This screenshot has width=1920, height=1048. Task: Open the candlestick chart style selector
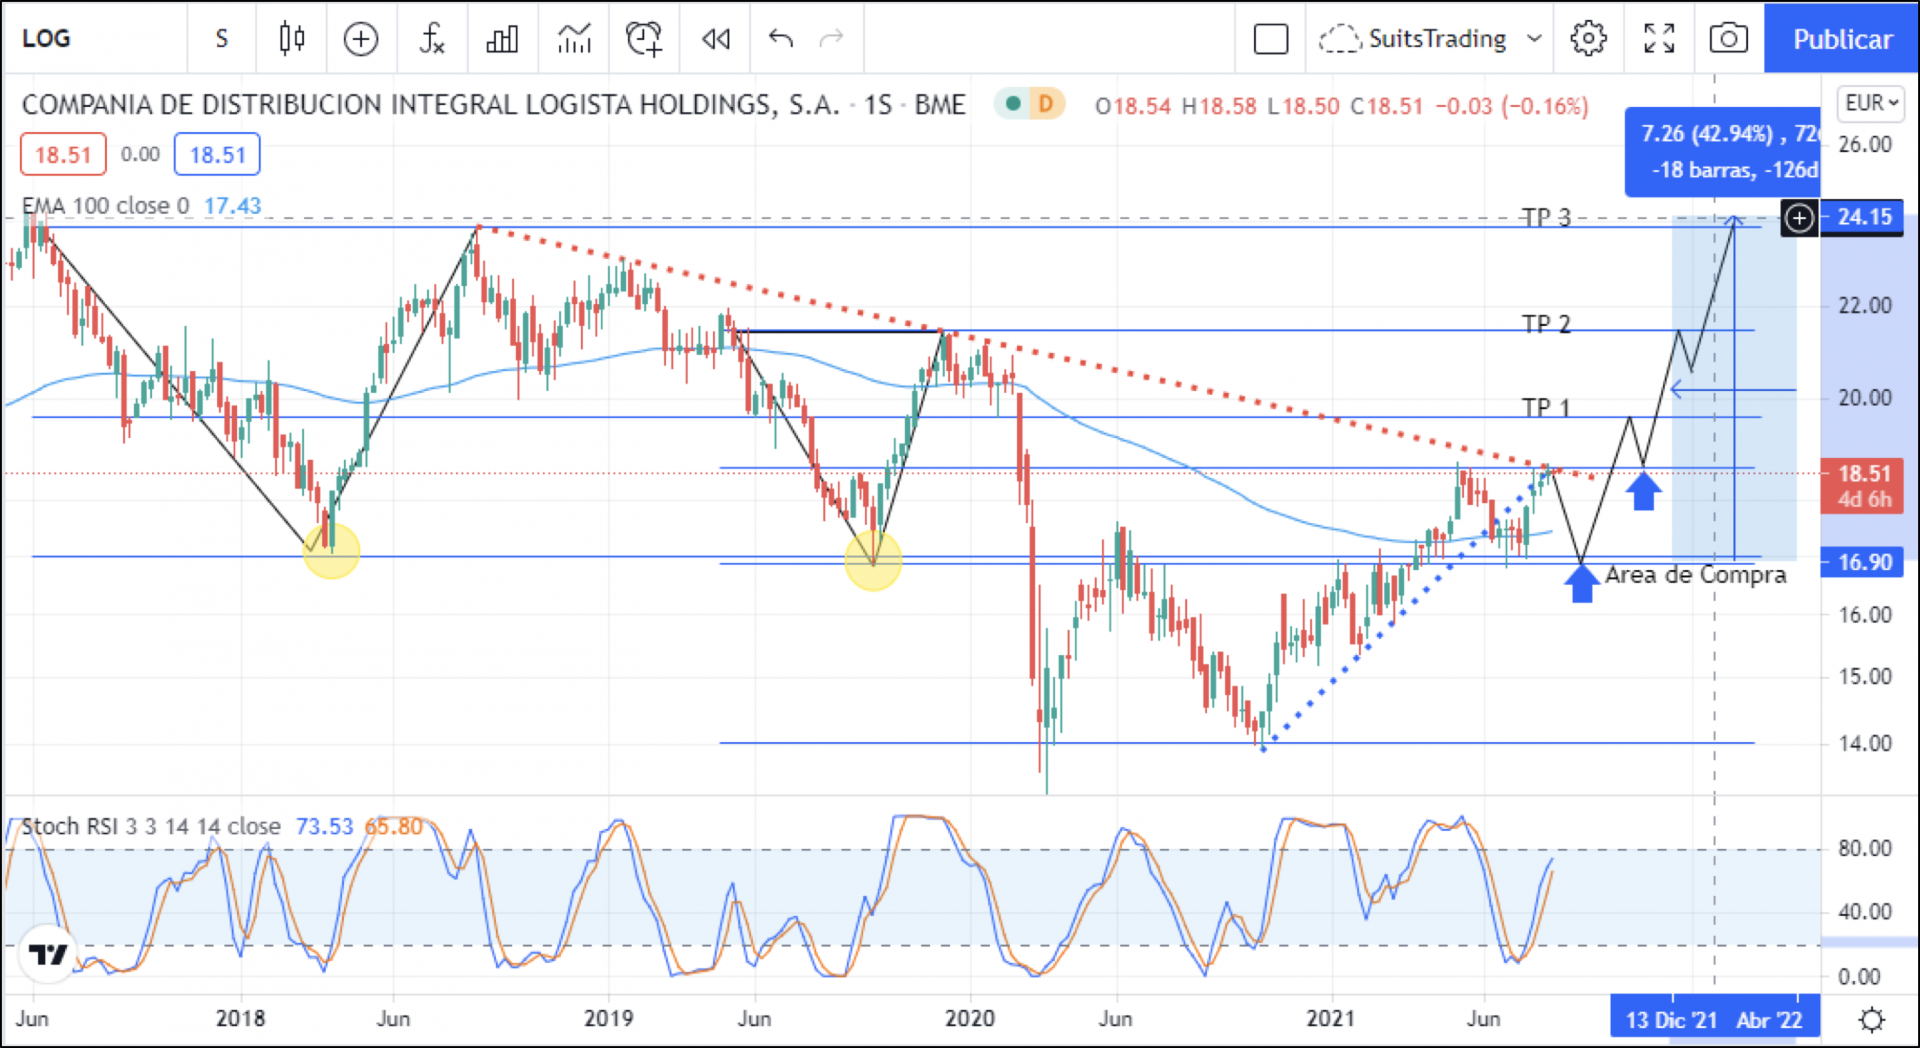click(x=291, y=39)
